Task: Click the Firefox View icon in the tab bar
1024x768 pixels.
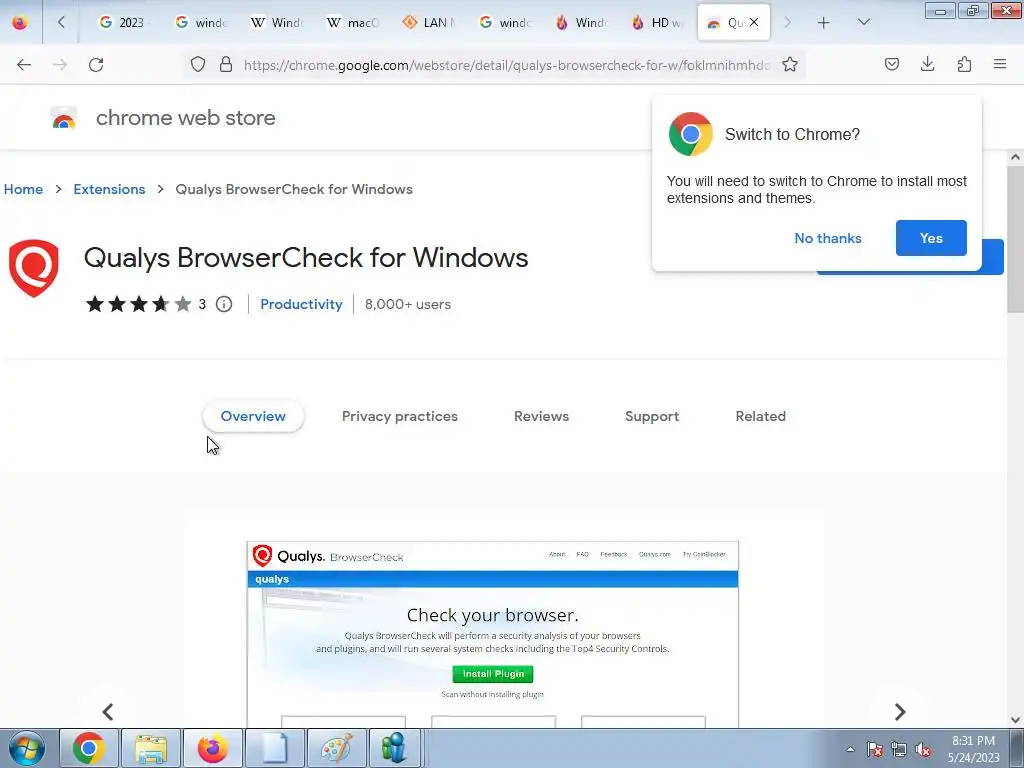Action: tap(20, 22)
